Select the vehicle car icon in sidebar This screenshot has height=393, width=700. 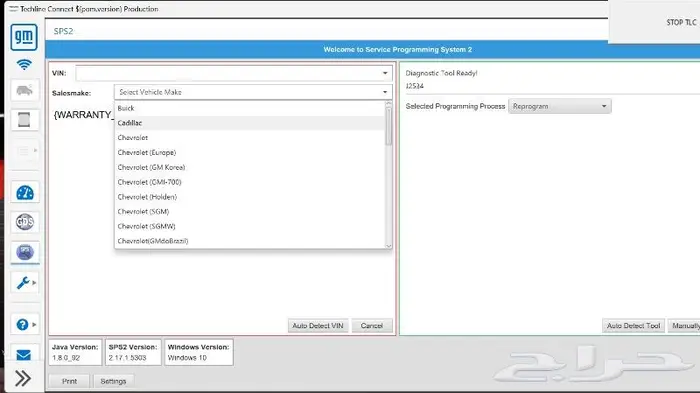[25, 90]
